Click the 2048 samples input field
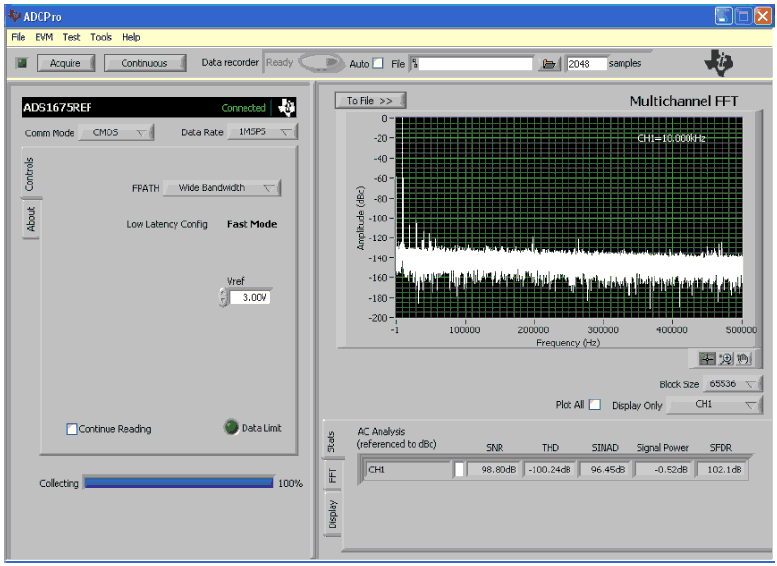777x566 pixels. [586, 63]
